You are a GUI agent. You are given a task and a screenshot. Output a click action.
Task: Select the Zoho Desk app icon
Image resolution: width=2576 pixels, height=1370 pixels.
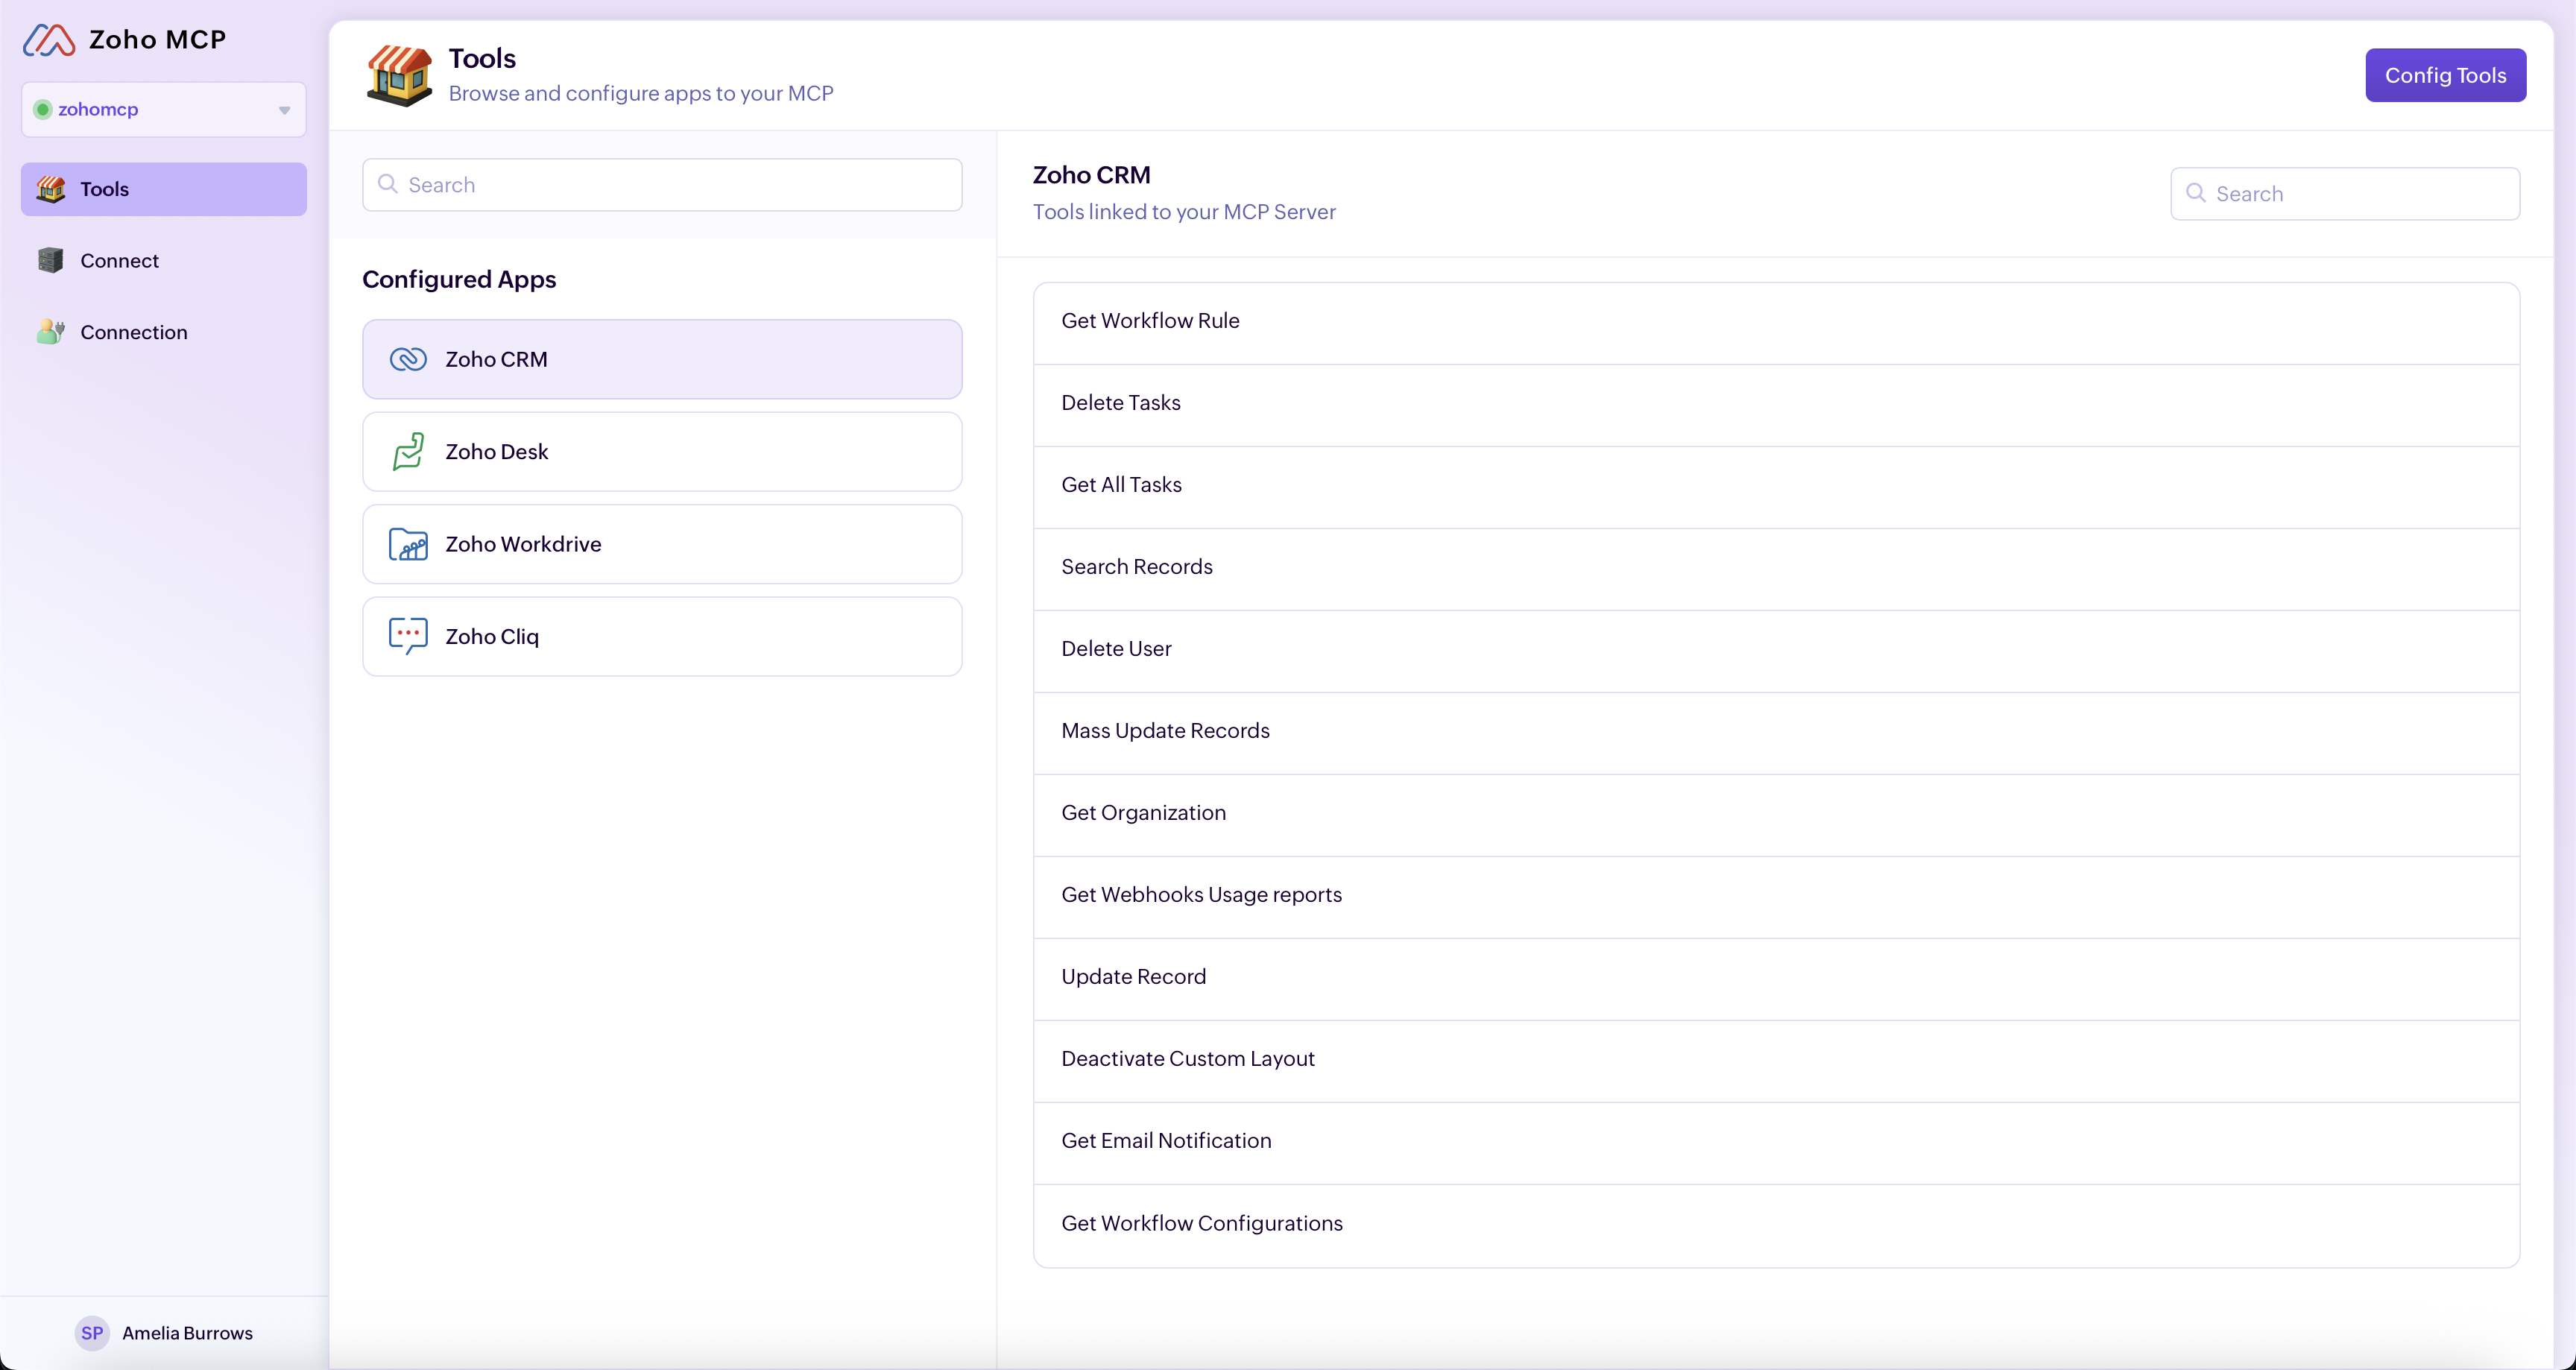408,451
